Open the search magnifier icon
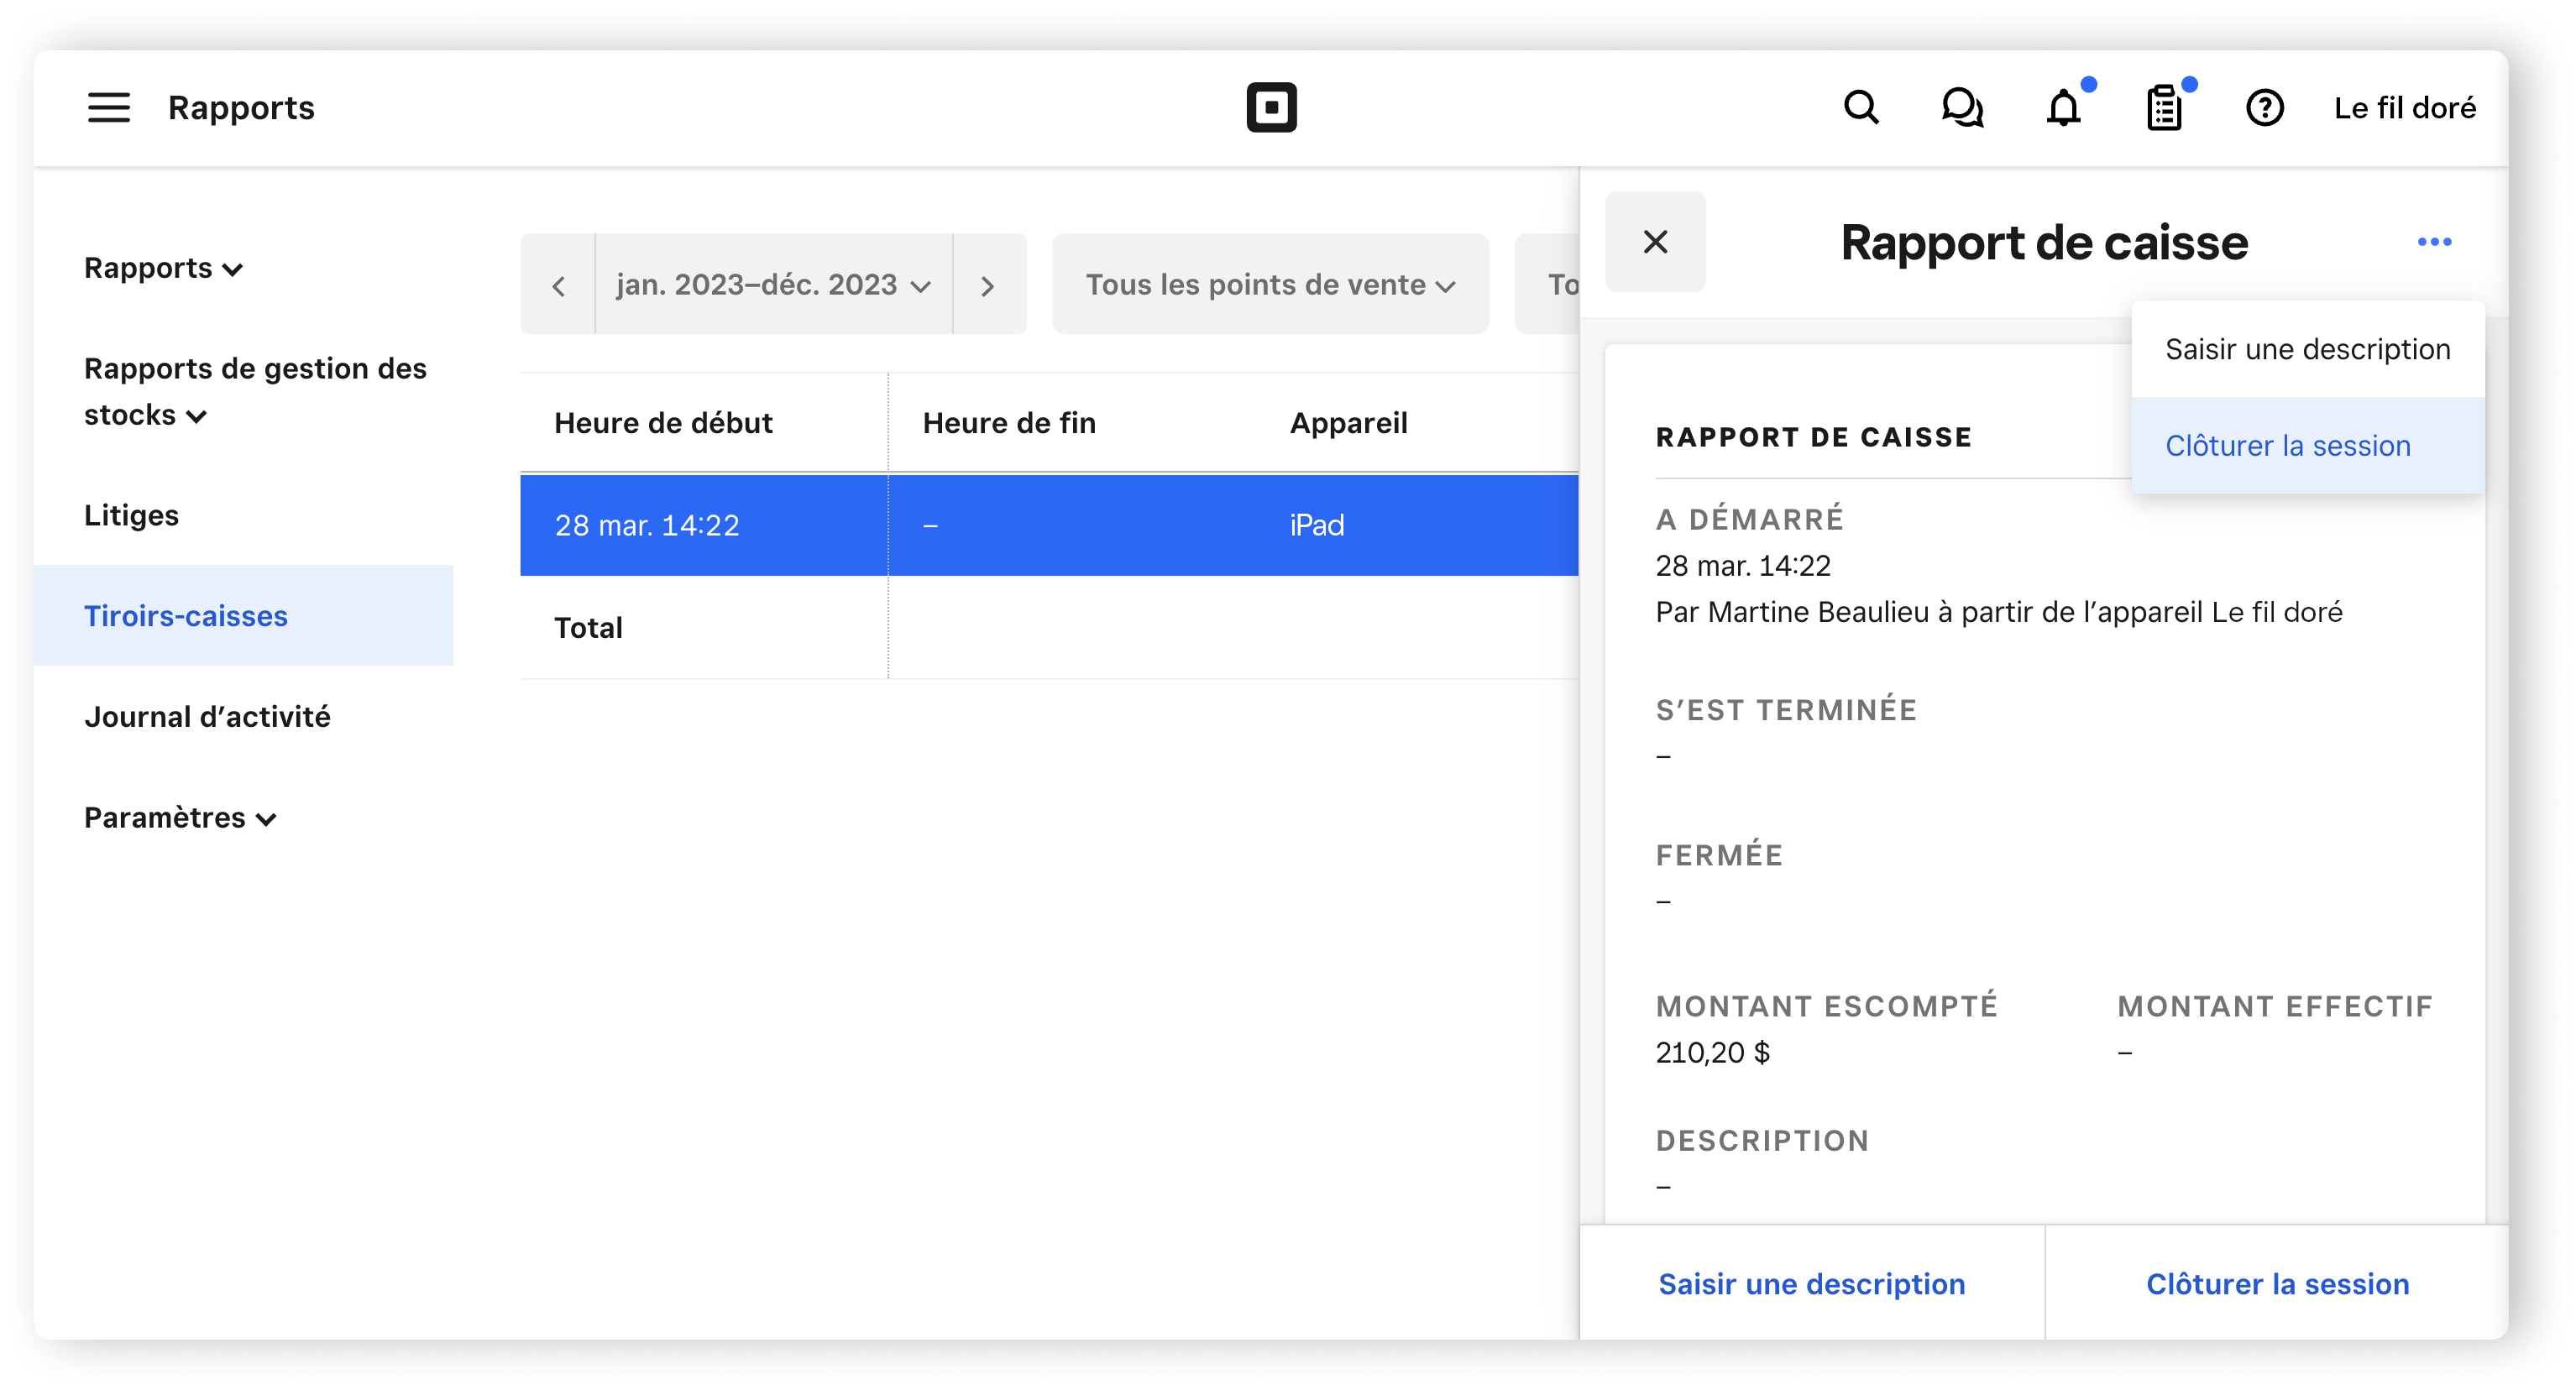This screenshot has width=2576, height=1390. [1861, 107]
